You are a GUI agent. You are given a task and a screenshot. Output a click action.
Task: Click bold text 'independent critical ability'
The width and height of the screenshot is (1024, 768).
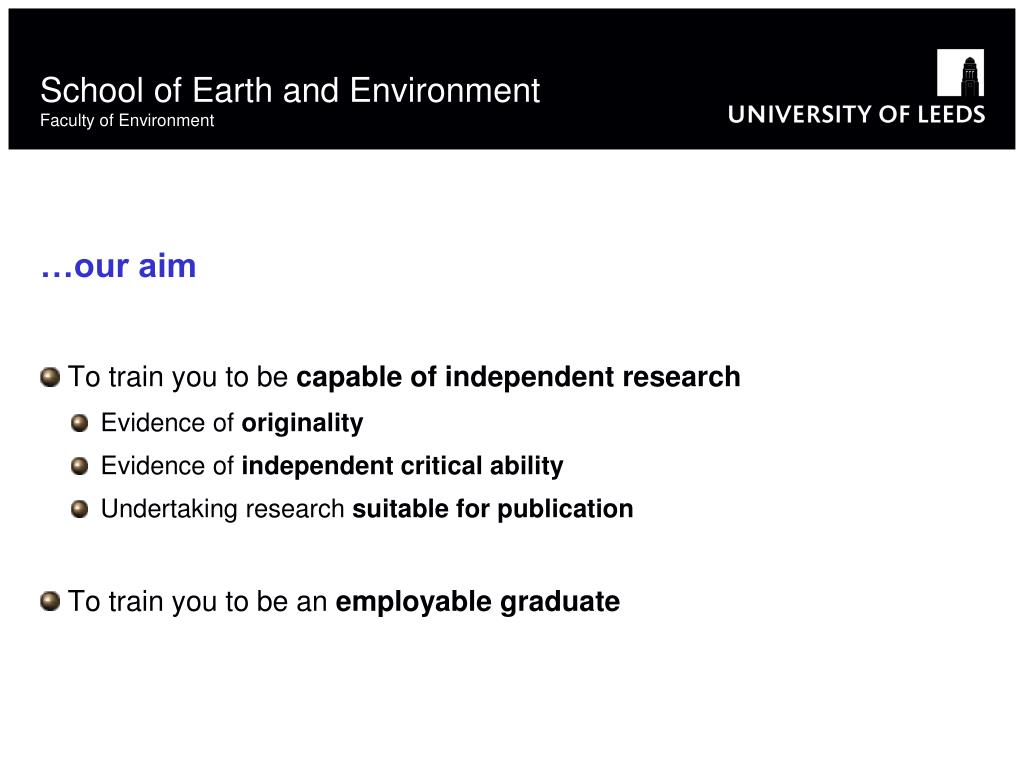402,466
